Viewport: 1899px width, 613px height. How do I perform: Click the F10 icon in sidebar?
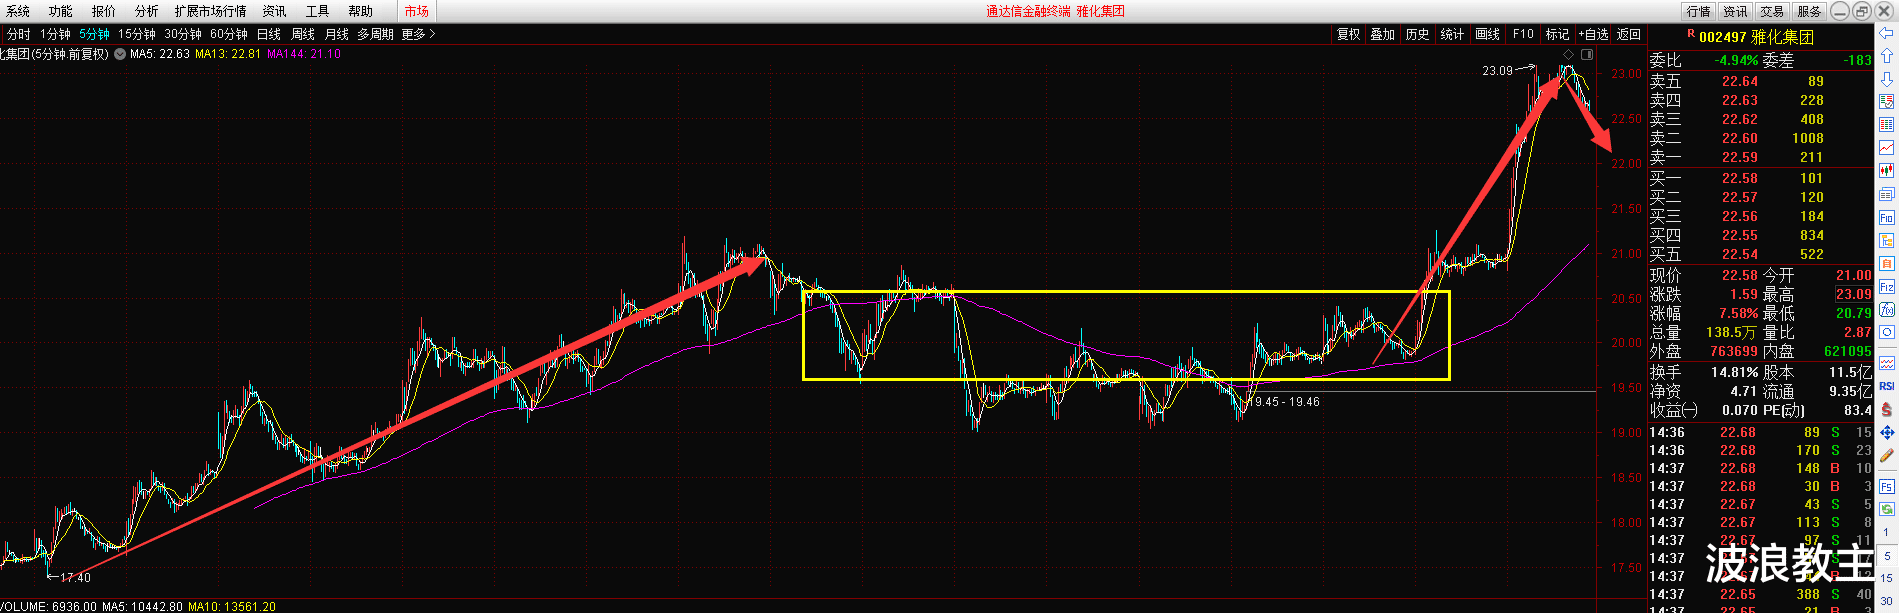tap(1886, 217)
